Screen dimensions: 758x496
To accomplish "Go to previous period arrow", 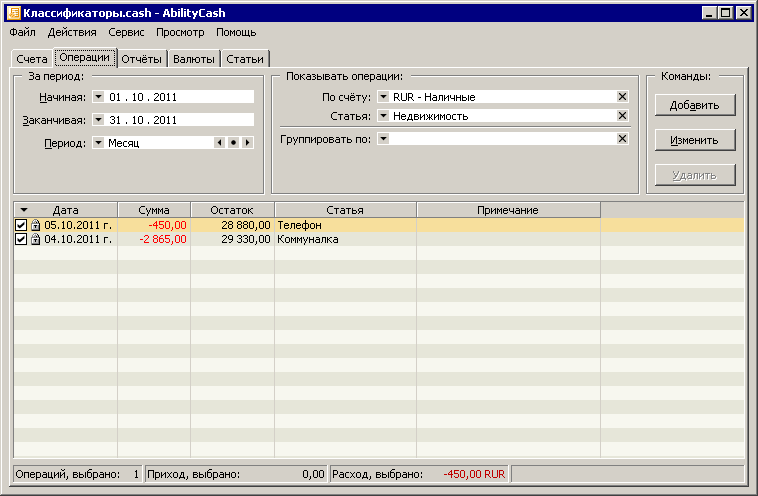I will pyautogui.click(x=220, y=143).
